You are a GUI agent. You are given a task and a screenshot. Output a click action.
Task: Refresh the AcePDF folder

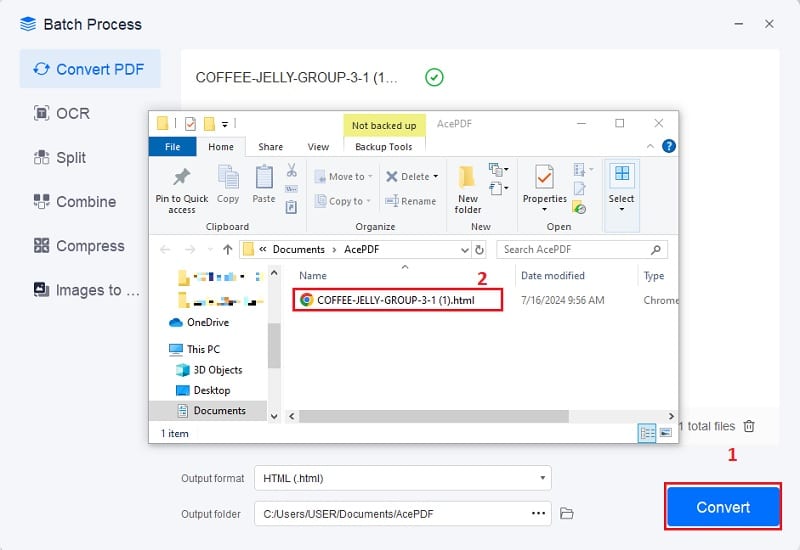click(x=479, y=250)
